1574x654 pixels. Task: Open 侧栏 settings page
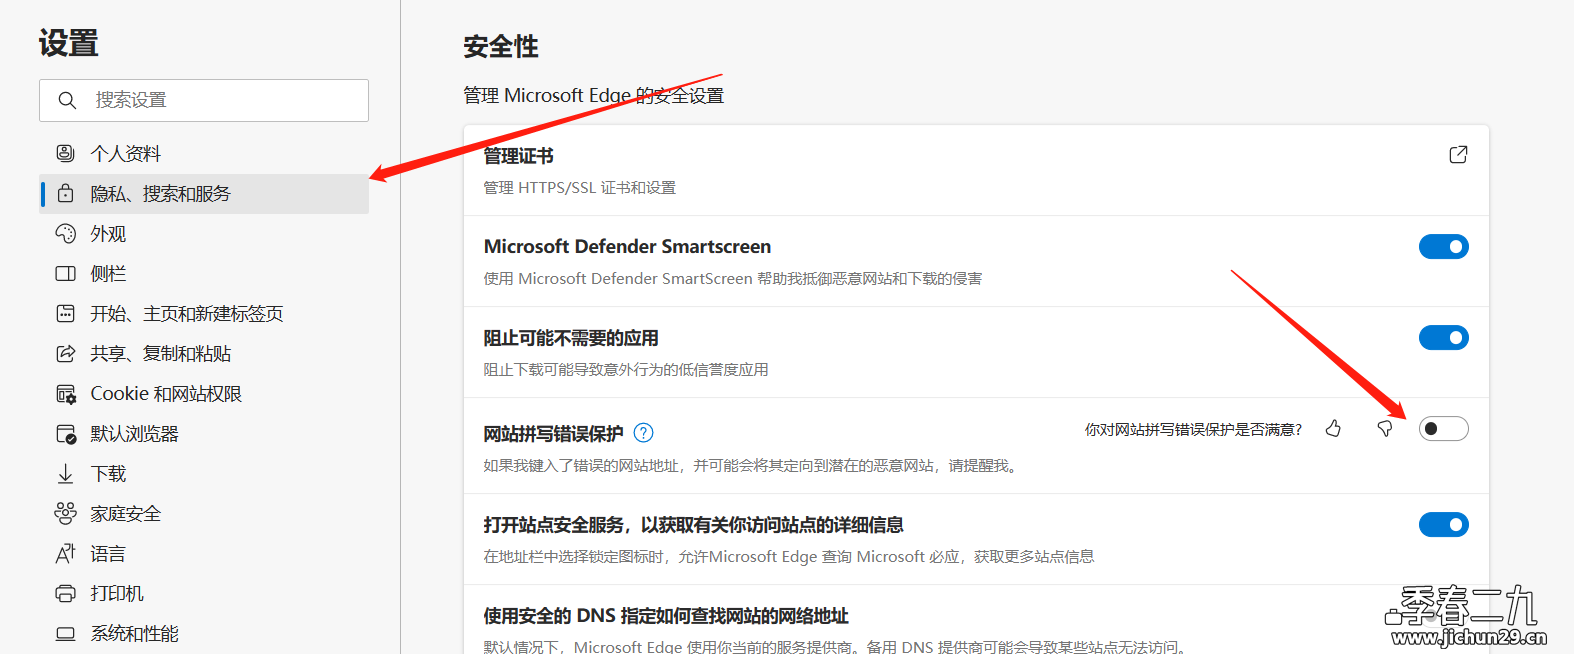point(204,273)
